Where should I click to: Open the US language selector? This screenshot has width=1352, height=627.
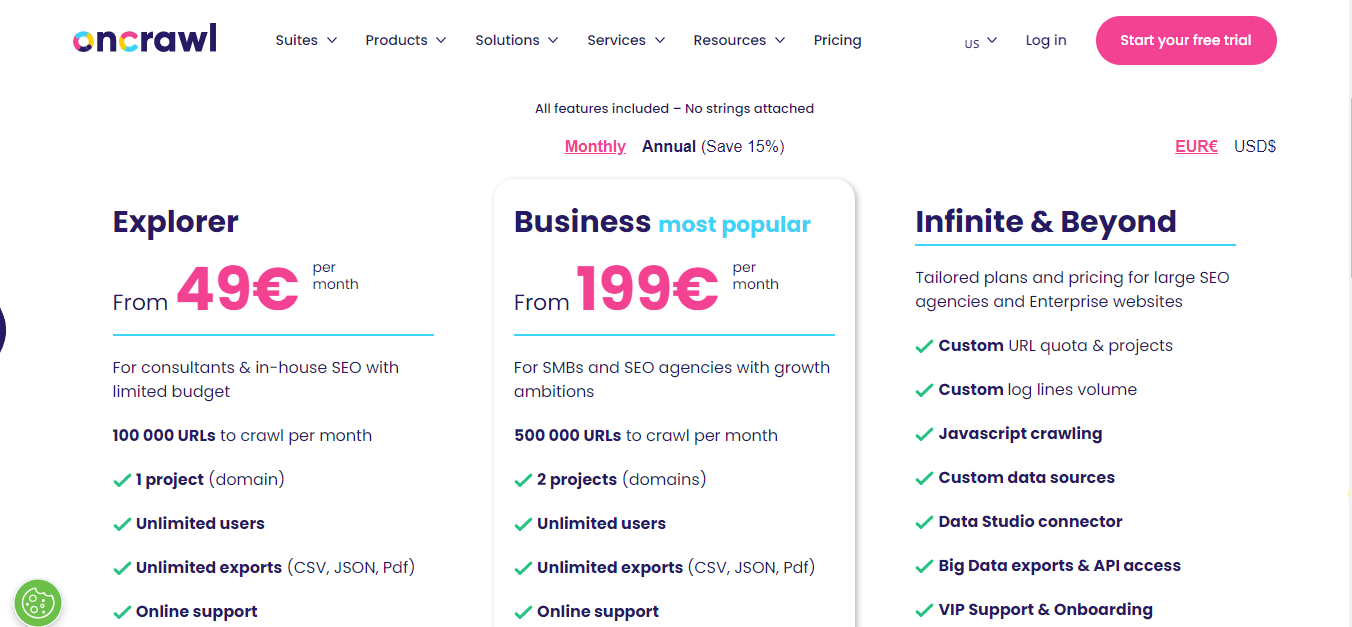pyautogui.click(x=980, y=42)
